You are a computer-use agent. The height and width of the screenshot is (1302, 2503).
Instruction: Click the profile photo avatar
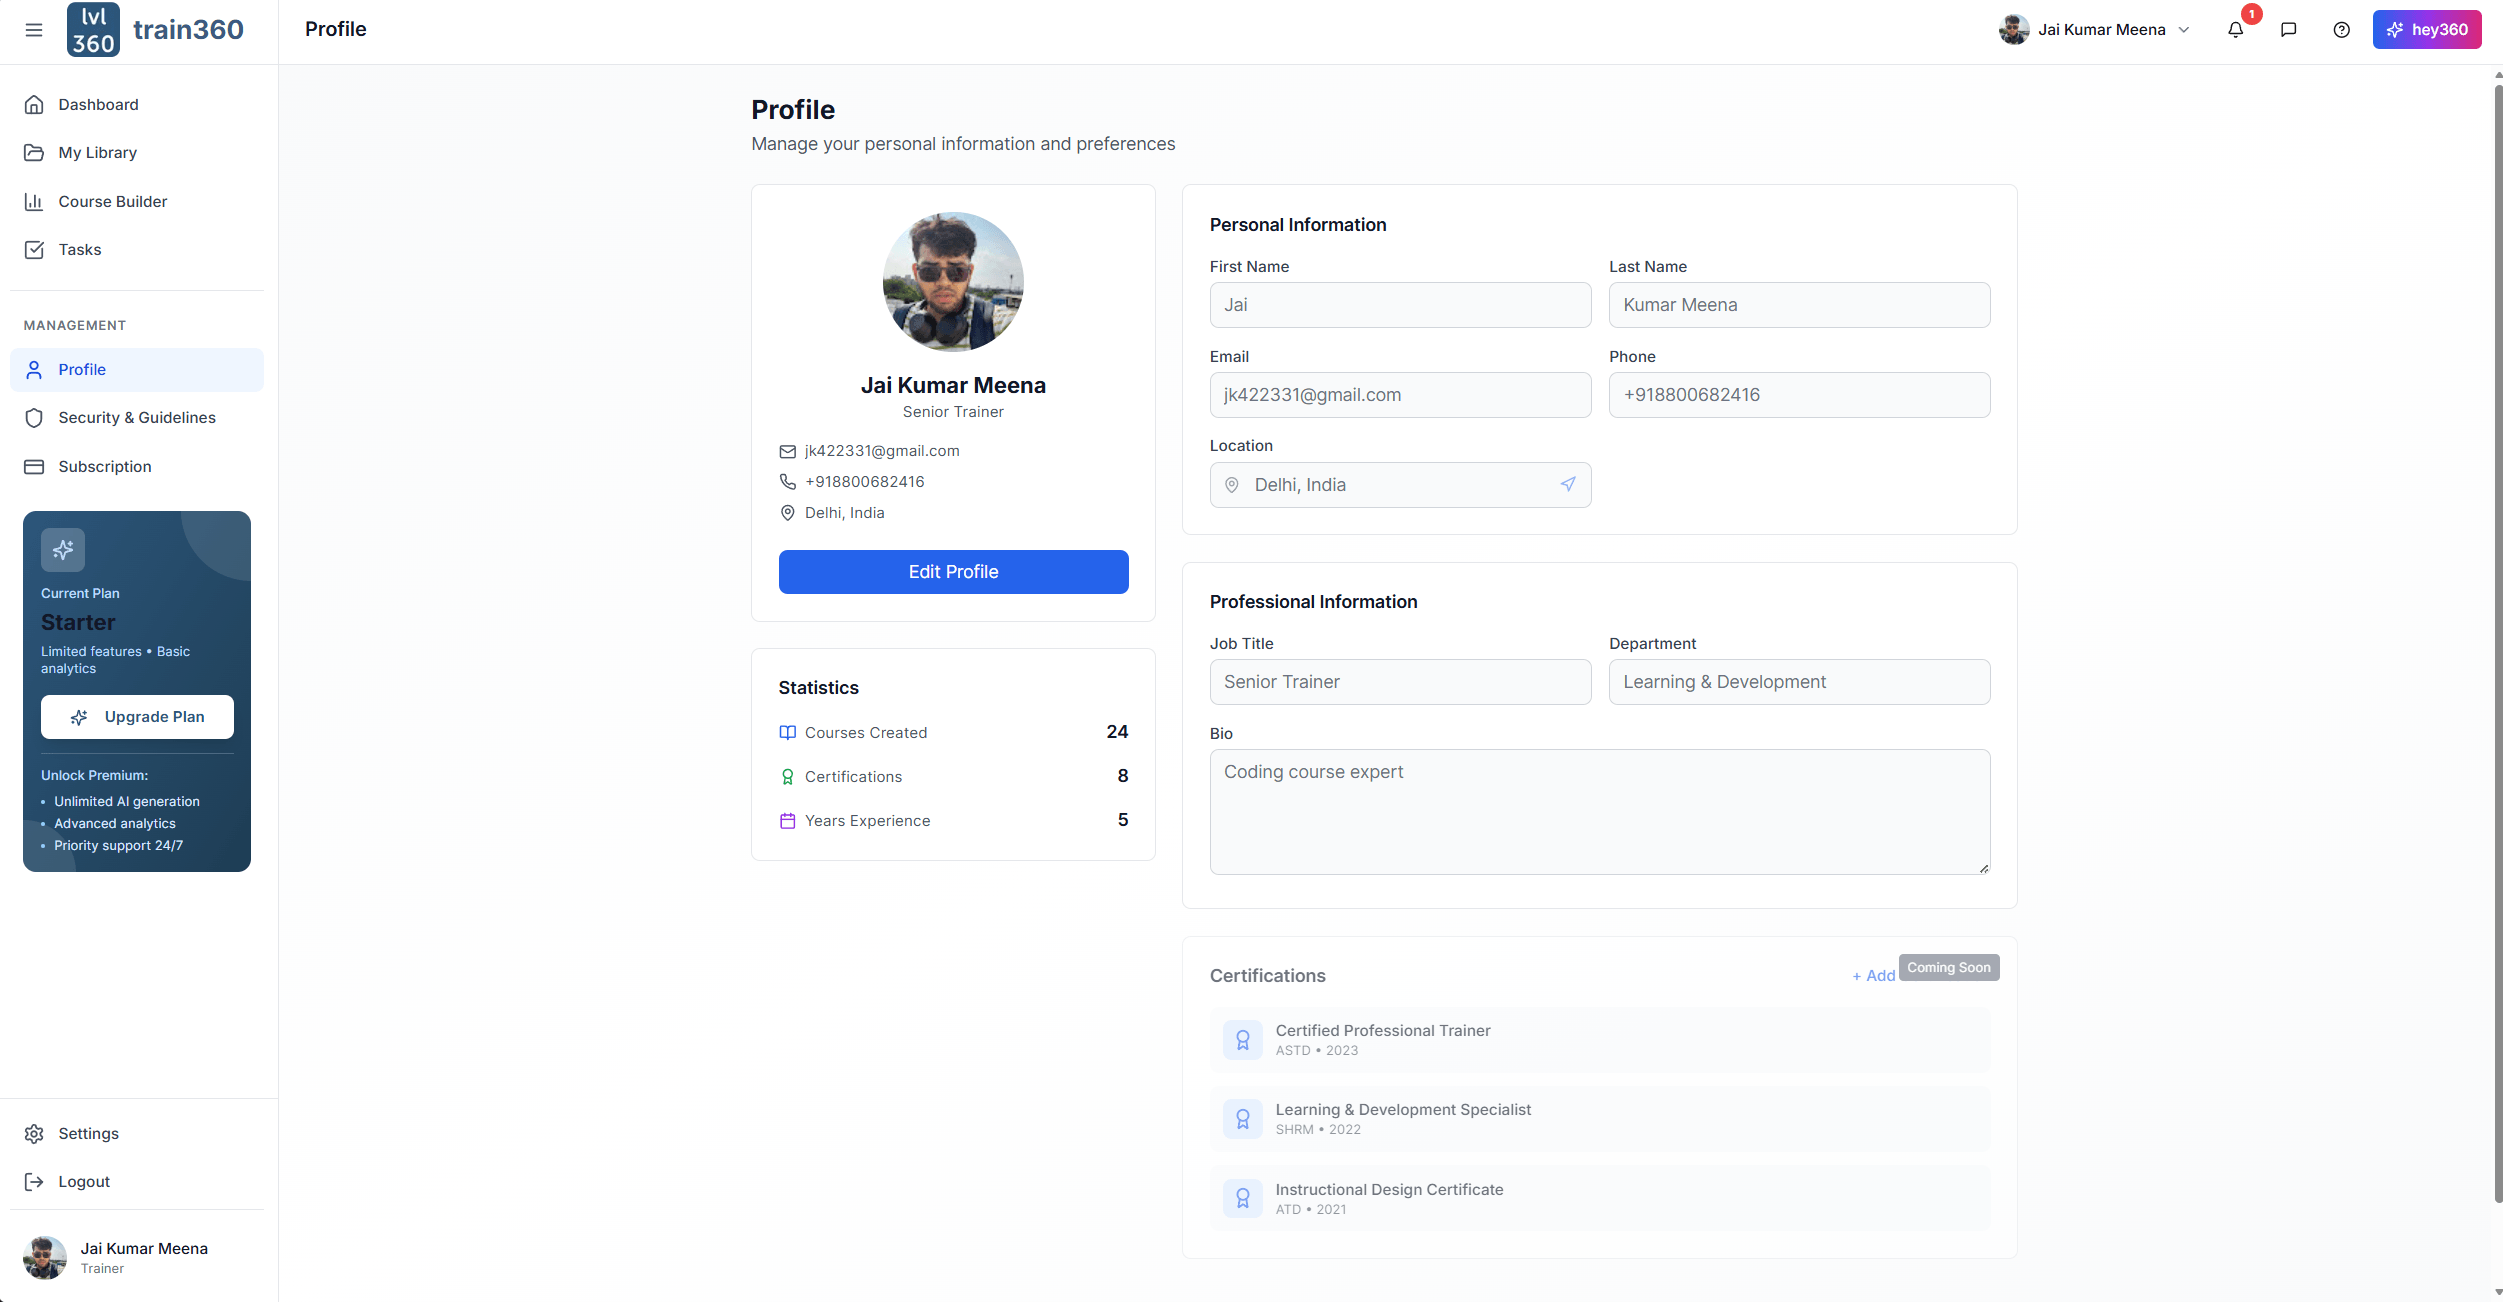(x=953, y=282)
